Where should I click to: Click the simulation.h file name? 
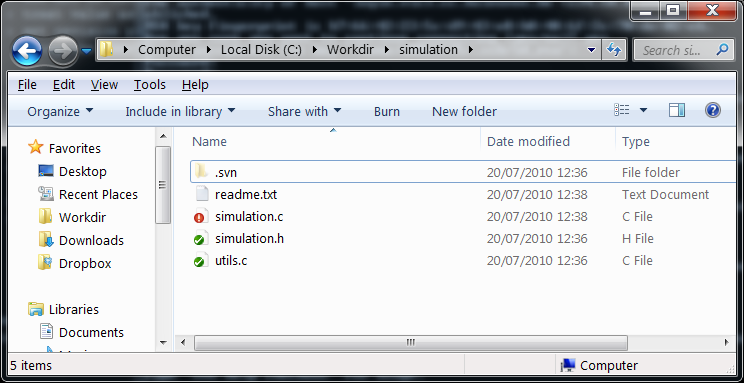click(x=250, y=238)
